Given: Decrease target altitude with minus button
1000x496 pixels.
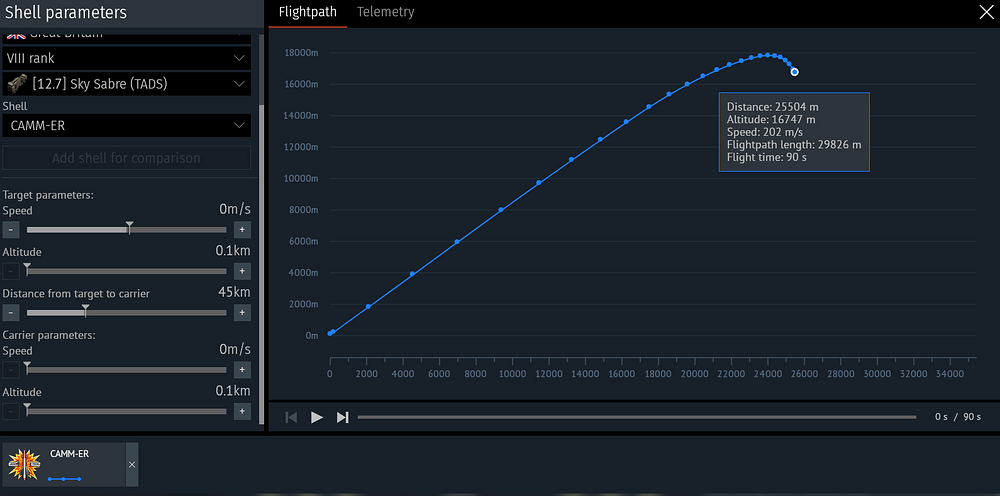Looking at the screenshot, I should tap(11, 272).
